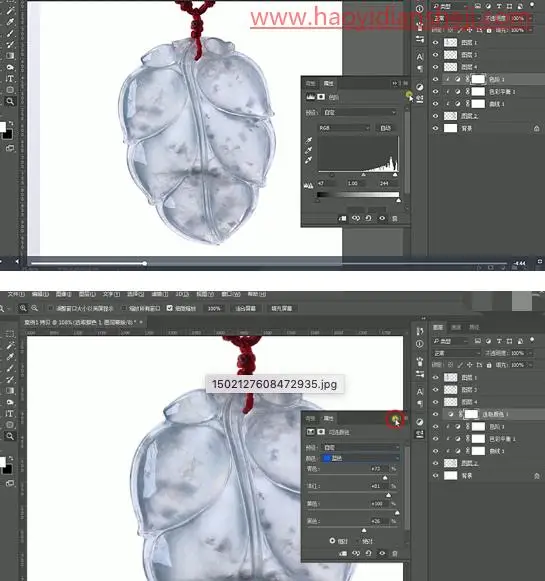This screenshot has width=545, height=581.
Task: Select the Brush tool in lower window toolbar
Action: [10, 368]
